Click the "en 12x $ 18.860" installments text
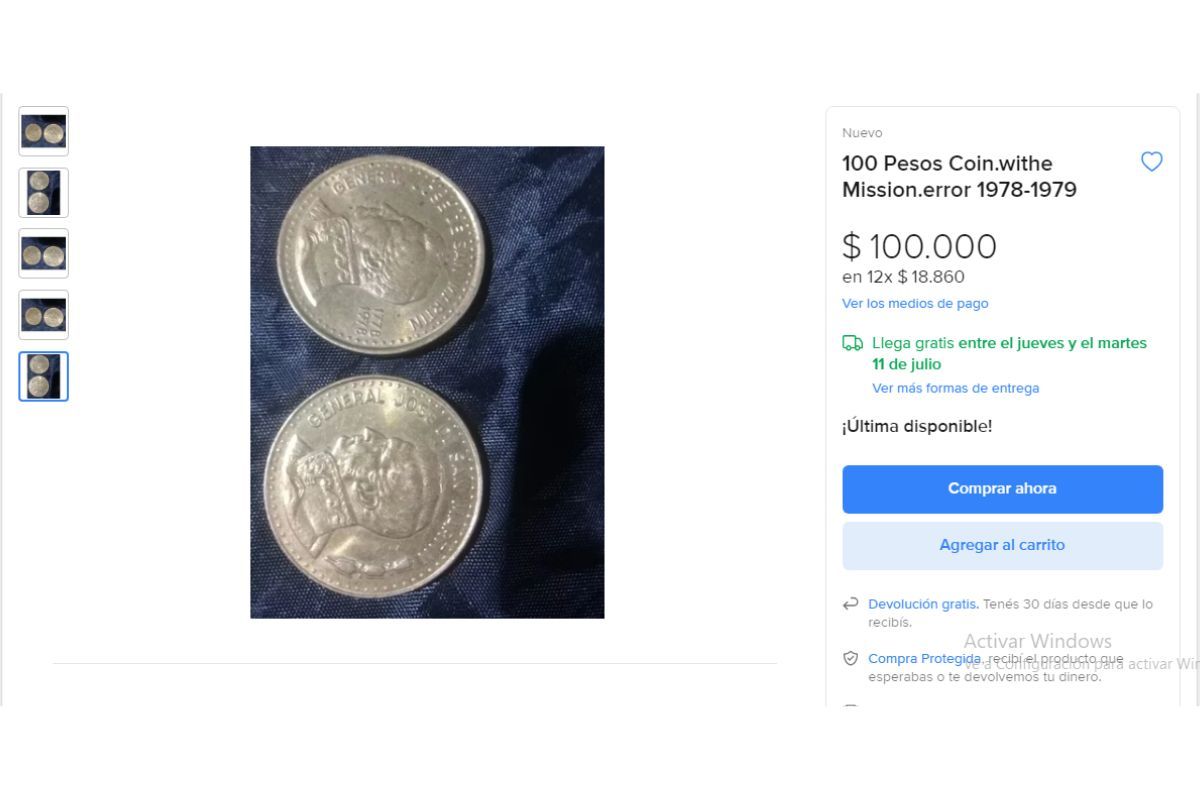 tap(903, 277)
